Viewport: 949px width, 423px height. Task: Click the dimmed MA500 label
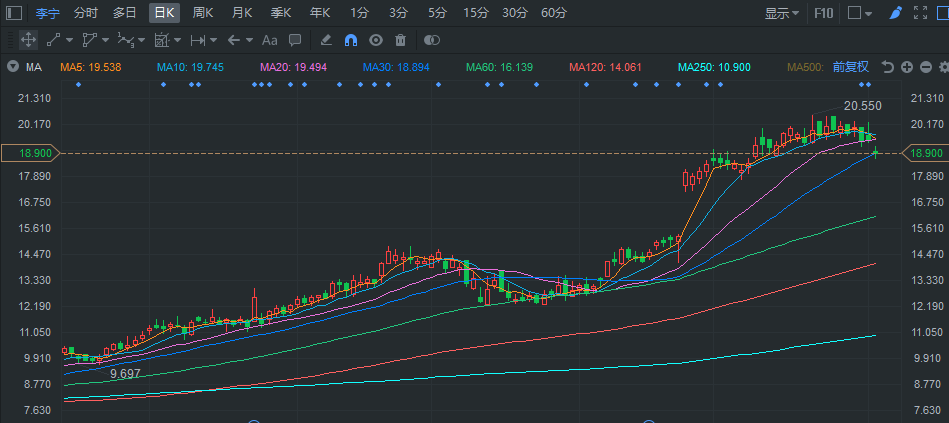[x=807, y=67]
